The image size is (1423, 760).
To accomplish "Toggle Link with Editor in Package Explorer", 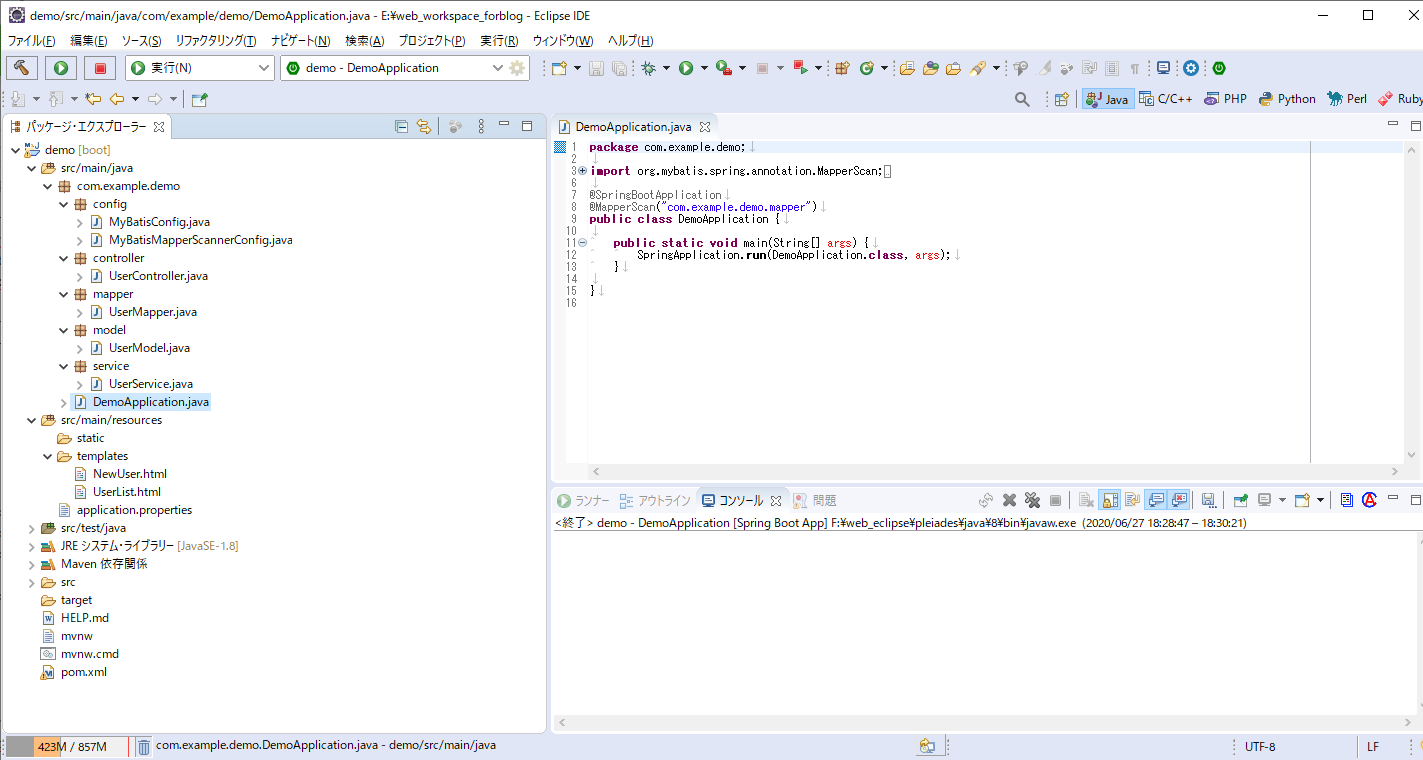I will pos(424,126).
